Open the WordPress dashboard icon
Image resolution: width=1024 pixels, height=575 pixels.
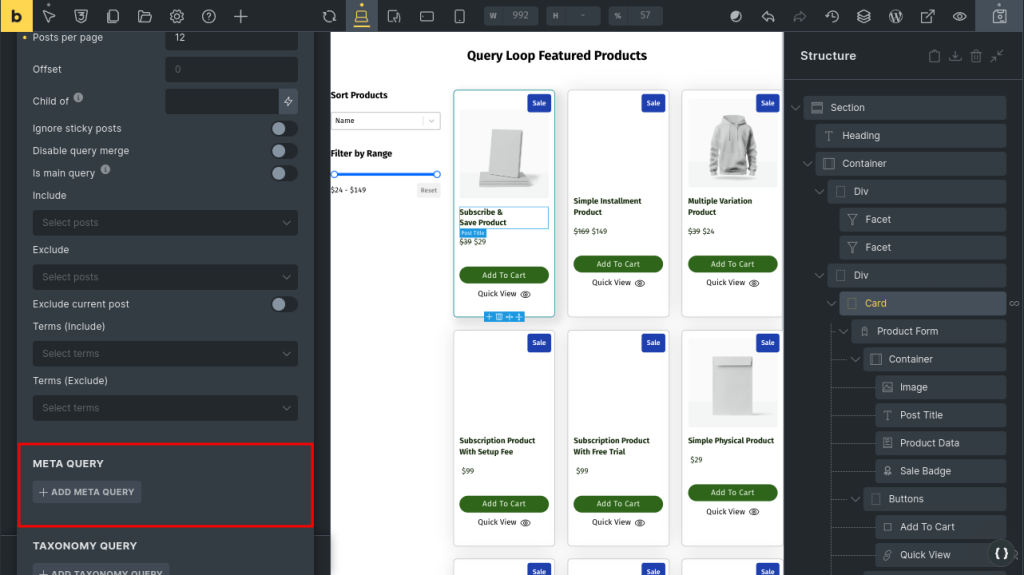tap(896, 16)
